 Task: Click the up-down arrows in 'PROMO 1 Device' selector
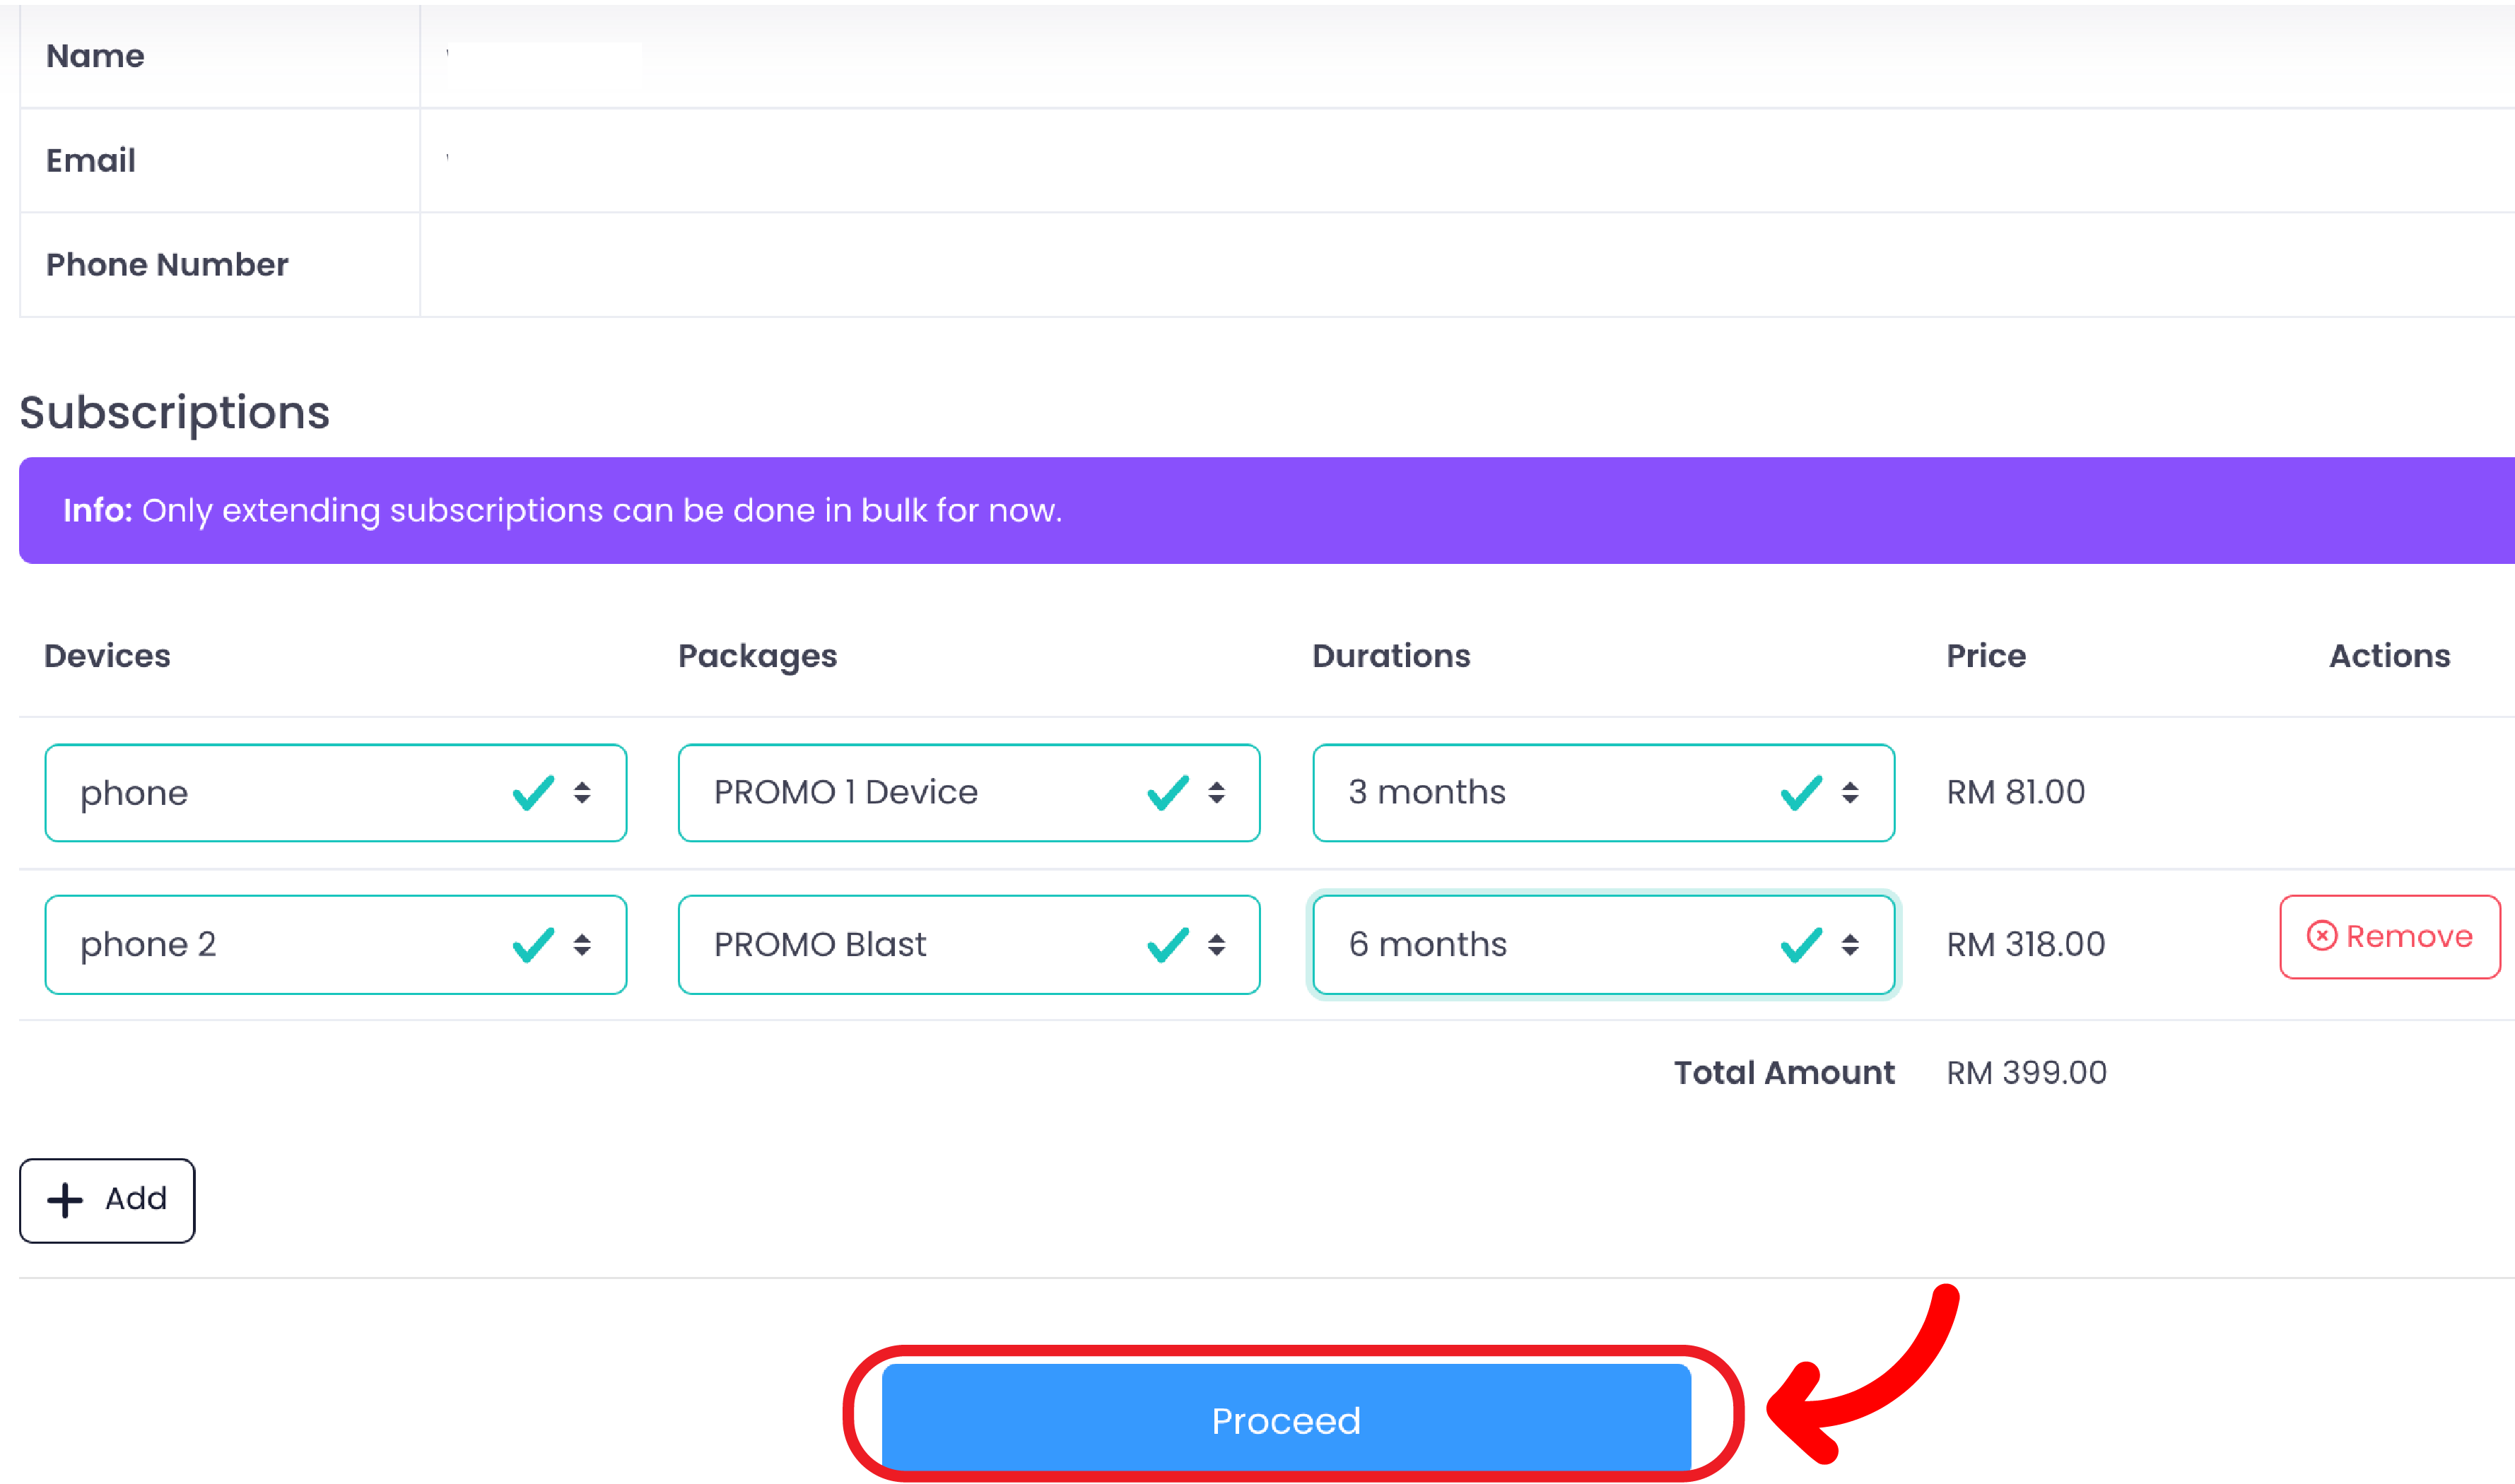tap(1216, 793)
